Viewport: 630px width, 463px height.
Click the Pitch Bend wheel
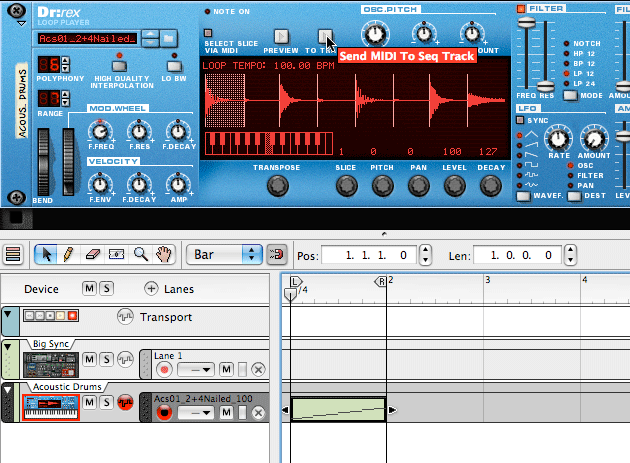[43, 162]
